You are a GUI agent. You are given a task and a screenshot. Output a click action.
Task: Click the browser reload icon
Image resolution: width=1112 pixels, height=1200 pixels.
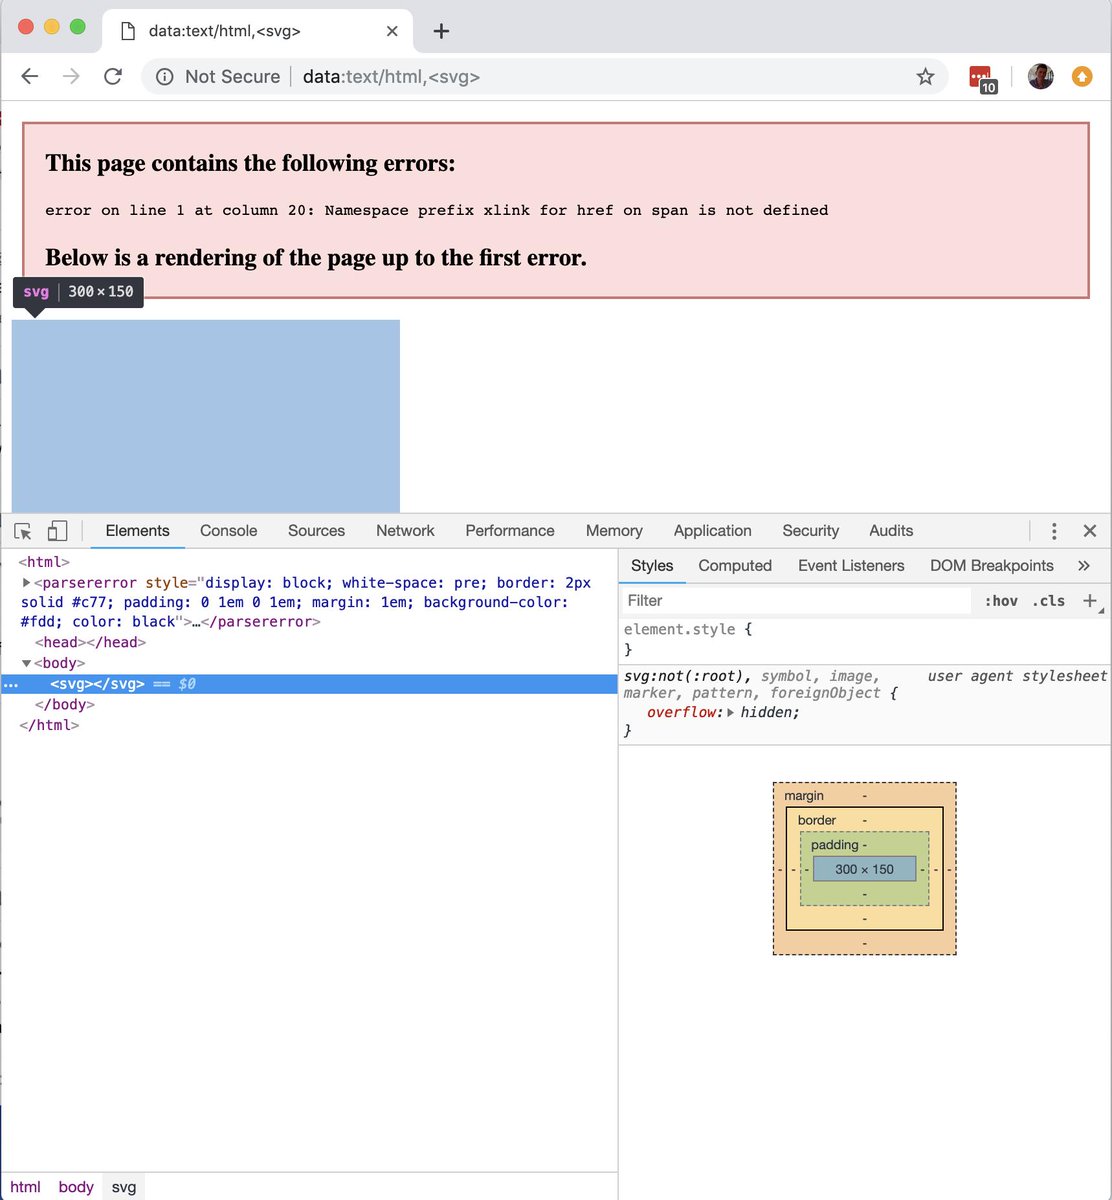pos(112,76)
